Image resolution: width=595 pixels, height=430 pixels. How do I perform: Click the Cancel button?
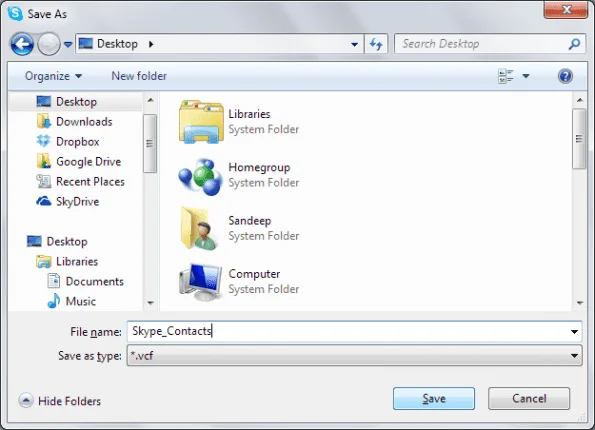529,398
